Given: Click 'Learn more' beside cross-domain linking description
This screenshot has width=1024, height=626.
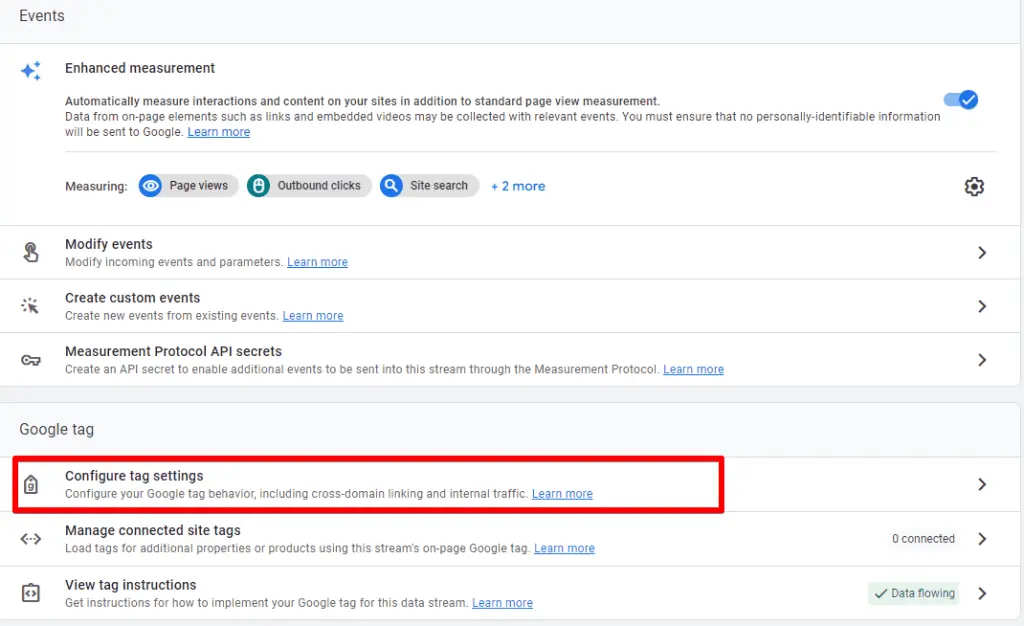Looking at the screenshot, I should coord(562,493).
